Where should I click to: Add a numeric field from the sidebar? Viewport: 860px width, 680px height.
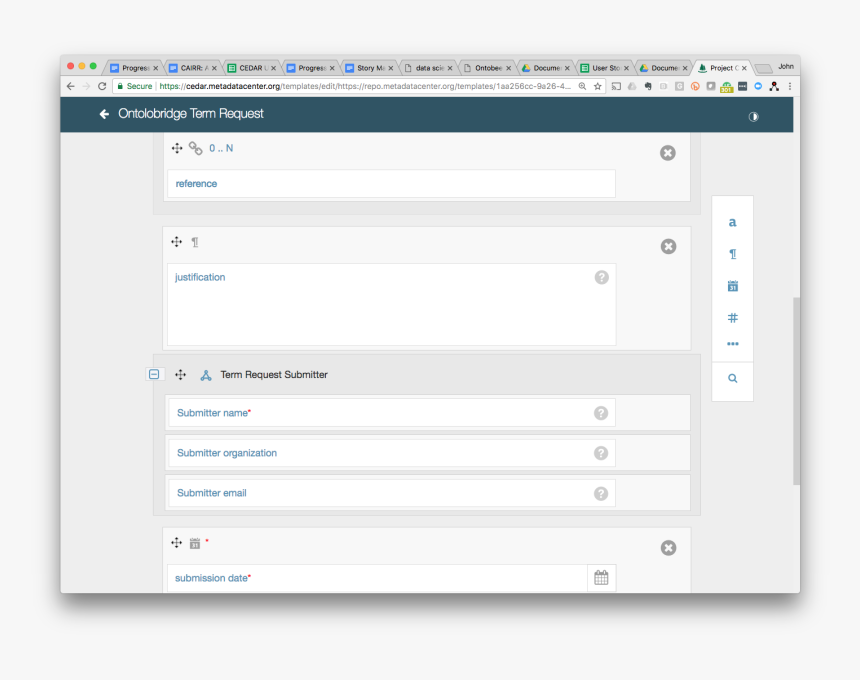(732, 318)
